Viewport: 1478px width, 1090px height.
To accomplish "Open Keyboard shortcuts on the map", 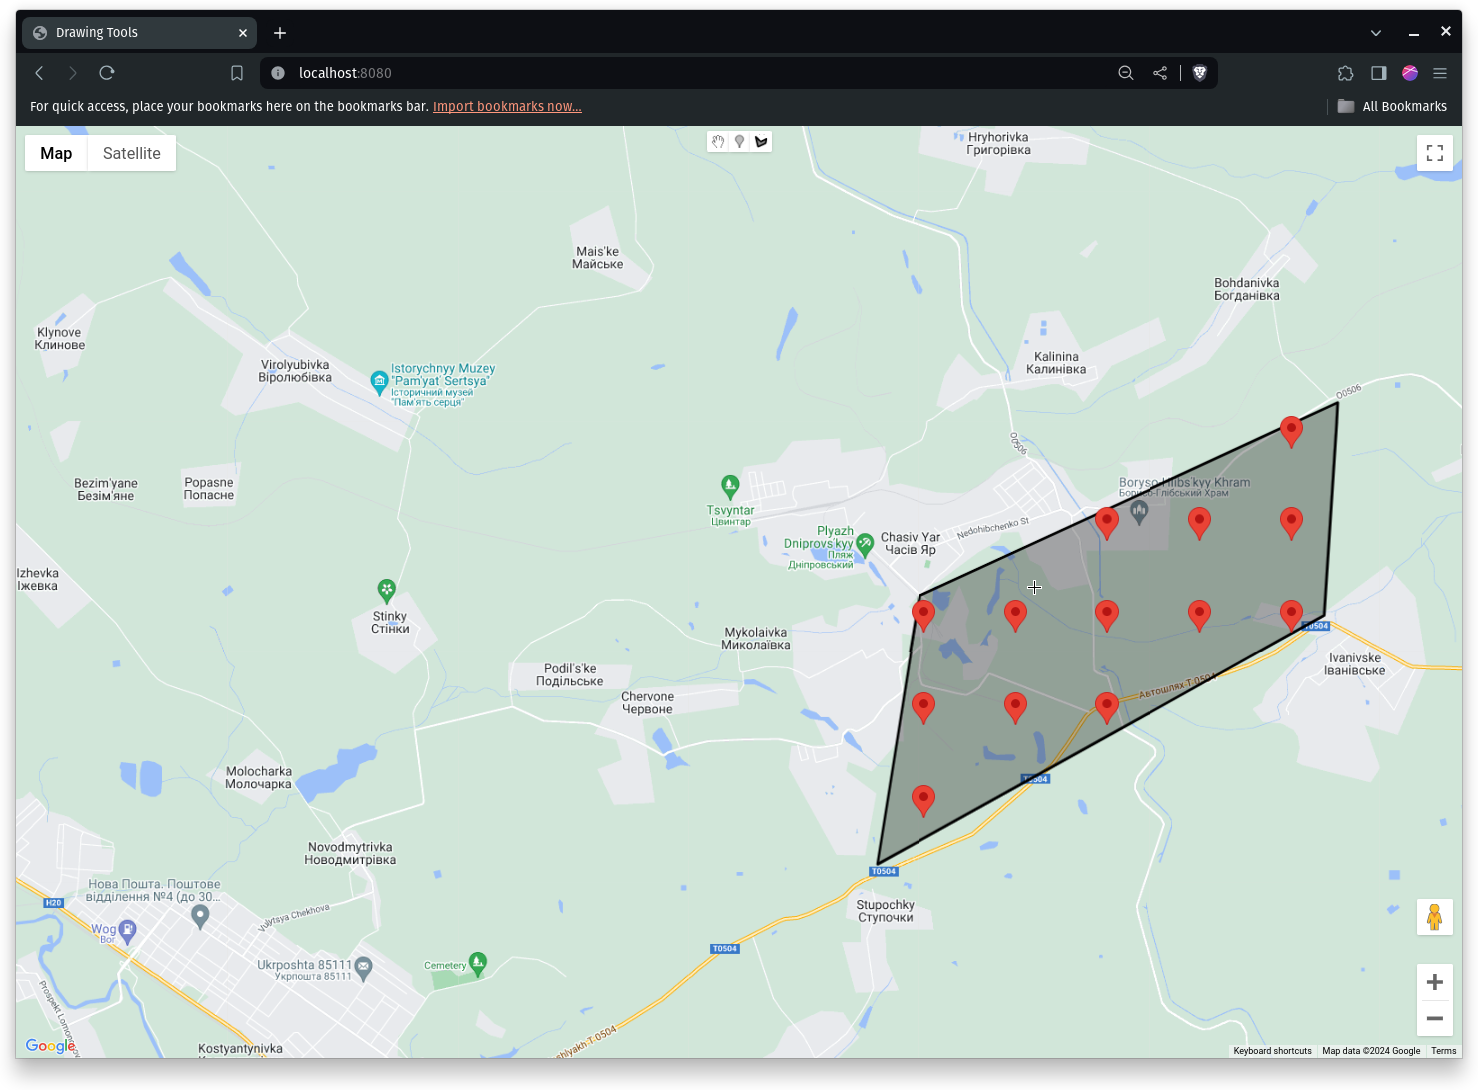I will [x=1272, y=1051].
